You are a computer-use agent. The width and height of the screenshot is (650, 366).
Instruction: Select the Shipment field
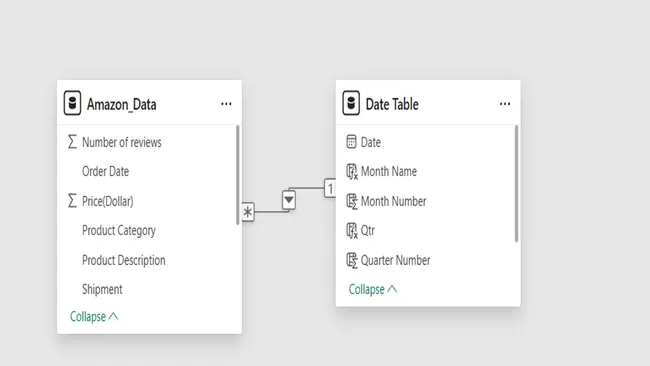pos(102,289)
